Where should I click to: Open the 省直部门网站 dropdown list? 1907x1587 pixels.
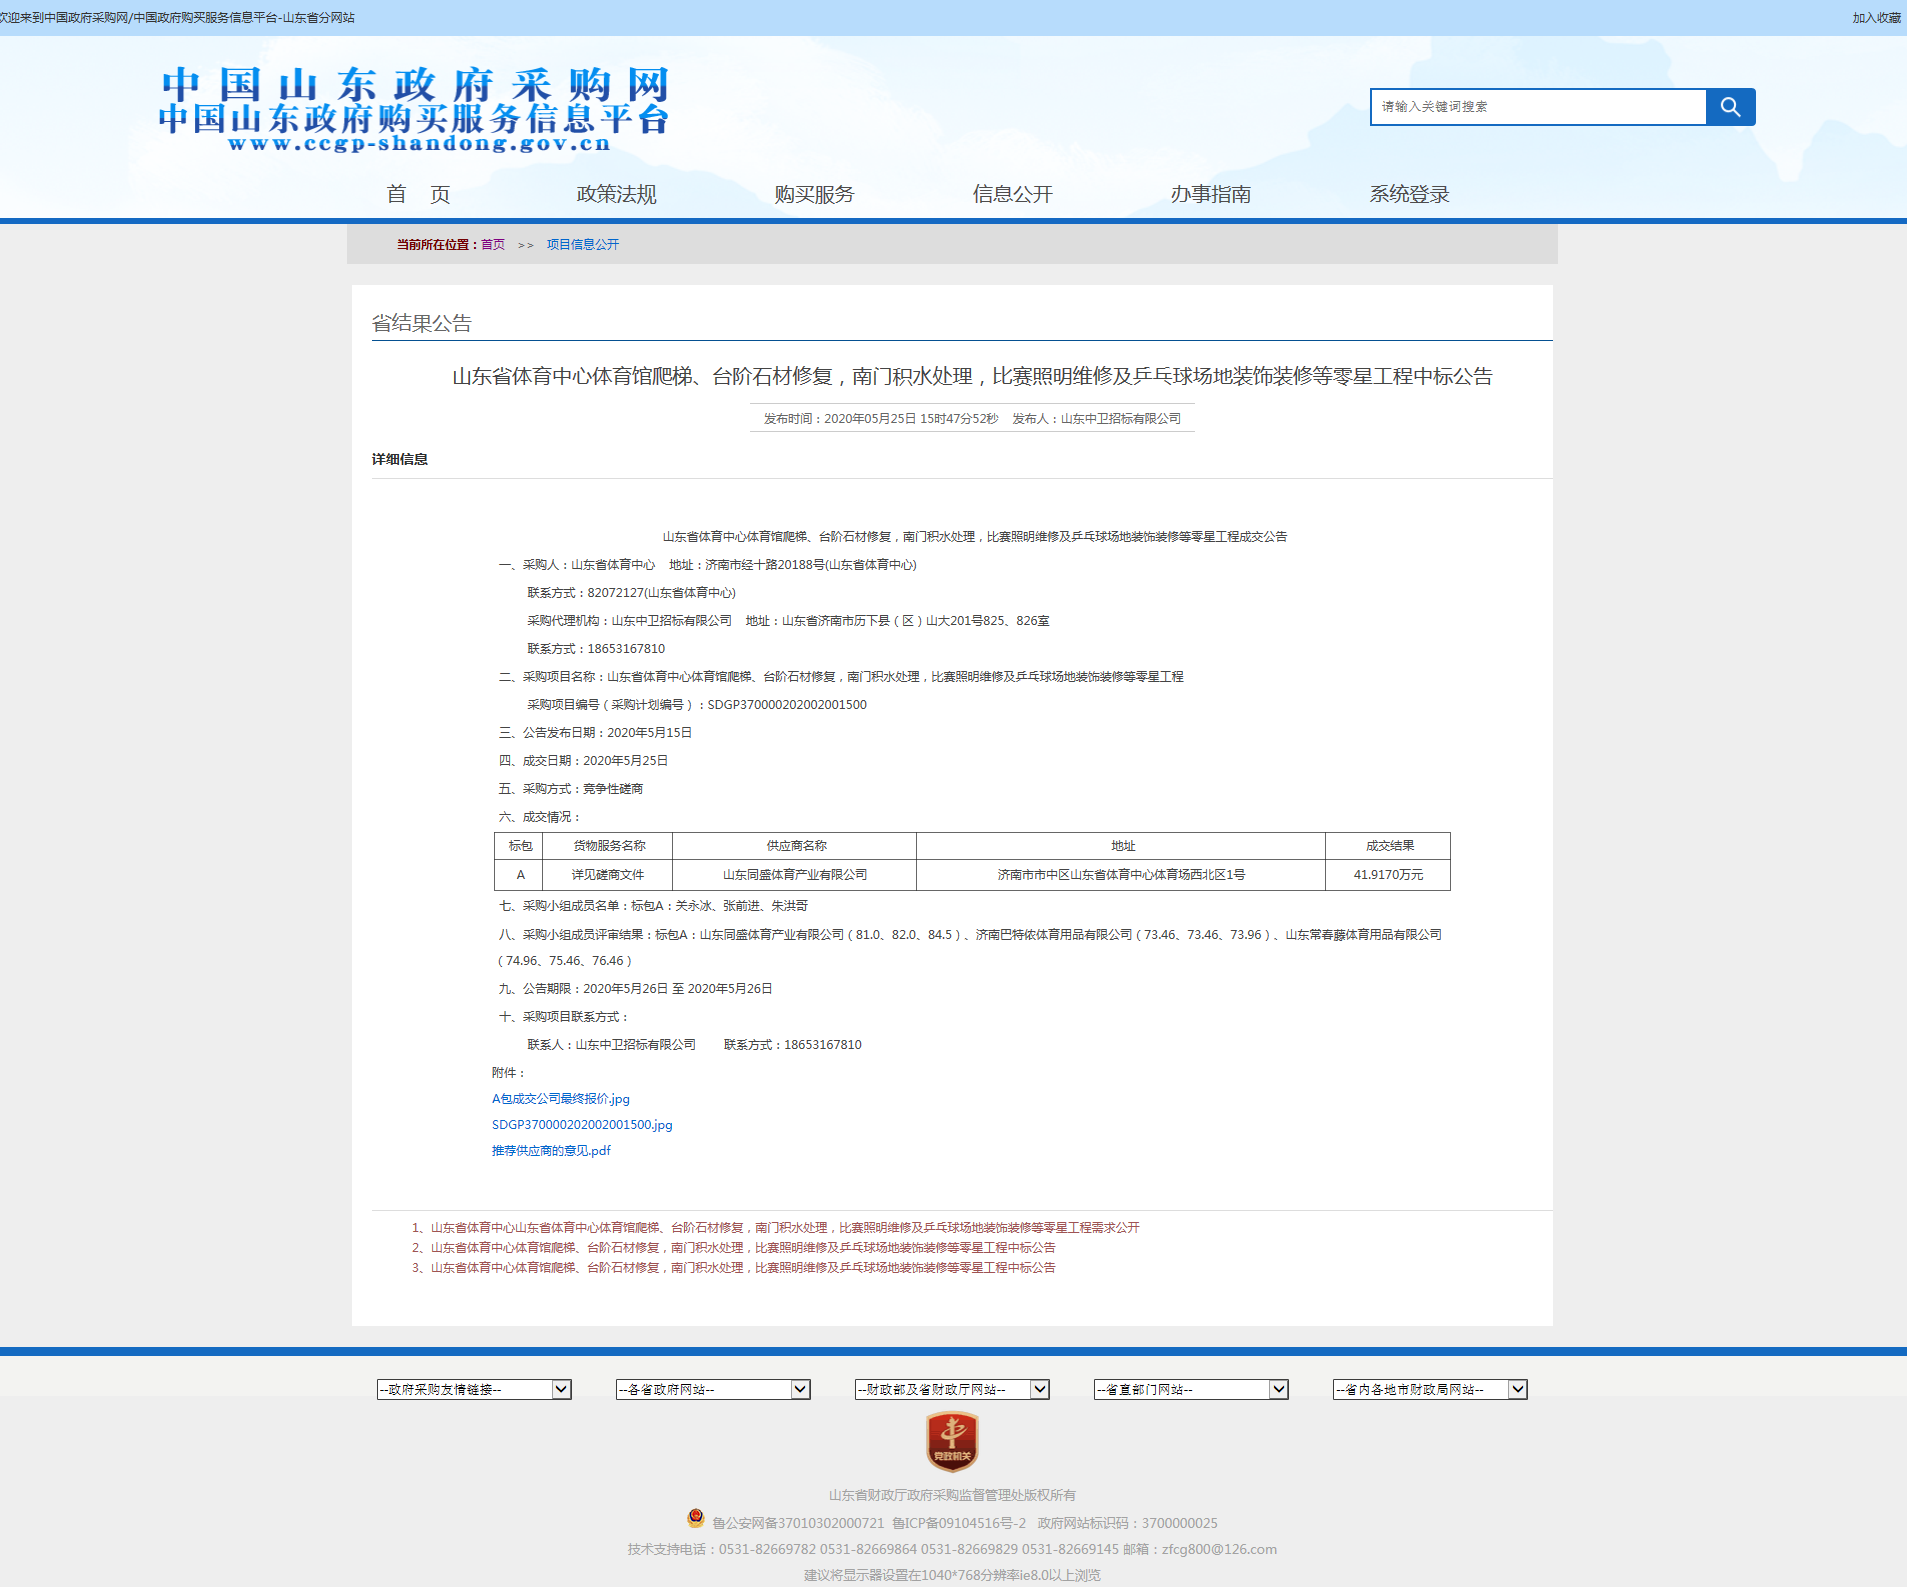[x=1190, y=1389]
